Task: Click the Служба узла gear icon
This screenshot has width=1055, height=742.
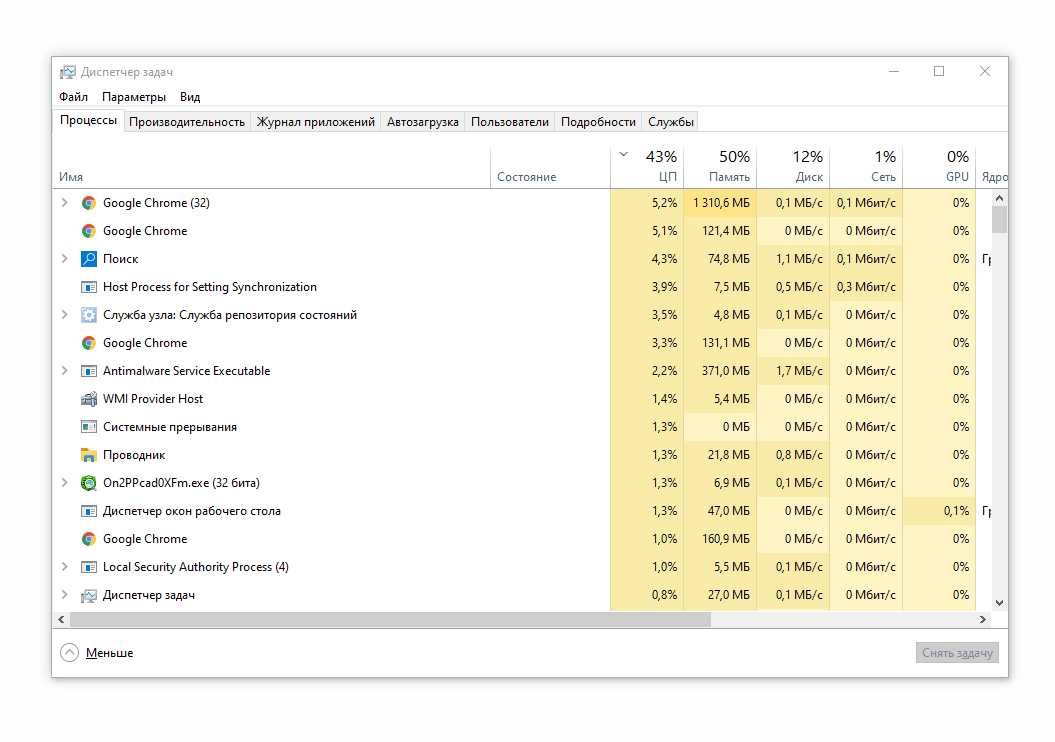Action: pyautogui.click(x=89, y=315)
